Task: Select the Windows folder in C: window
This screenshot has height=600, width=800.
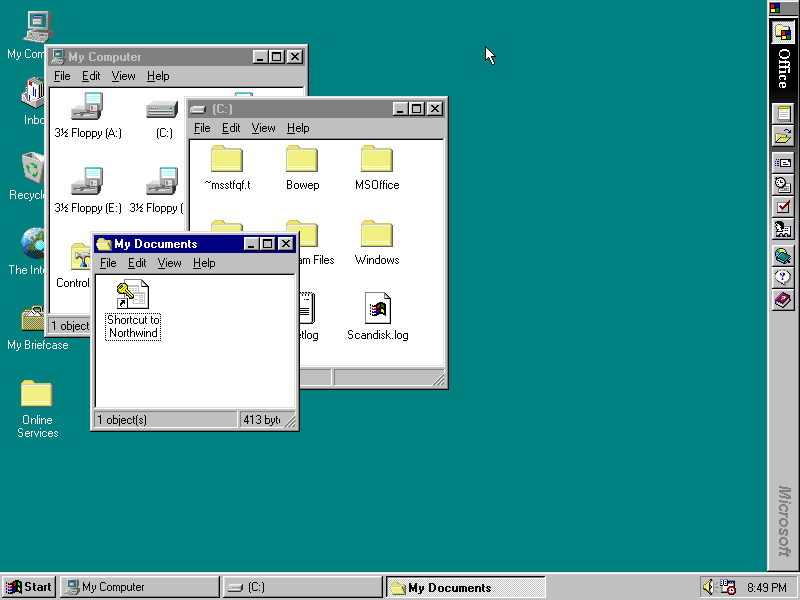Action: pos(377,243)
